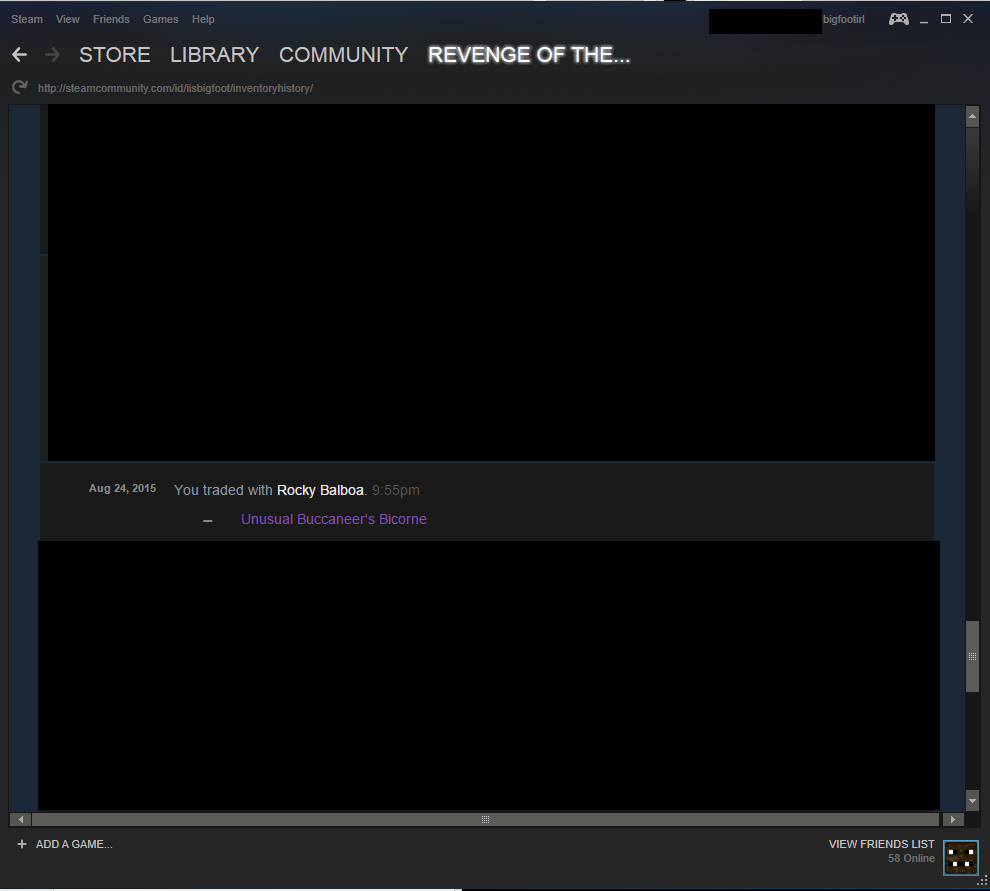Minimize the Steam window
The width and height of the screenshot is (990, 891).
[924, 20]
